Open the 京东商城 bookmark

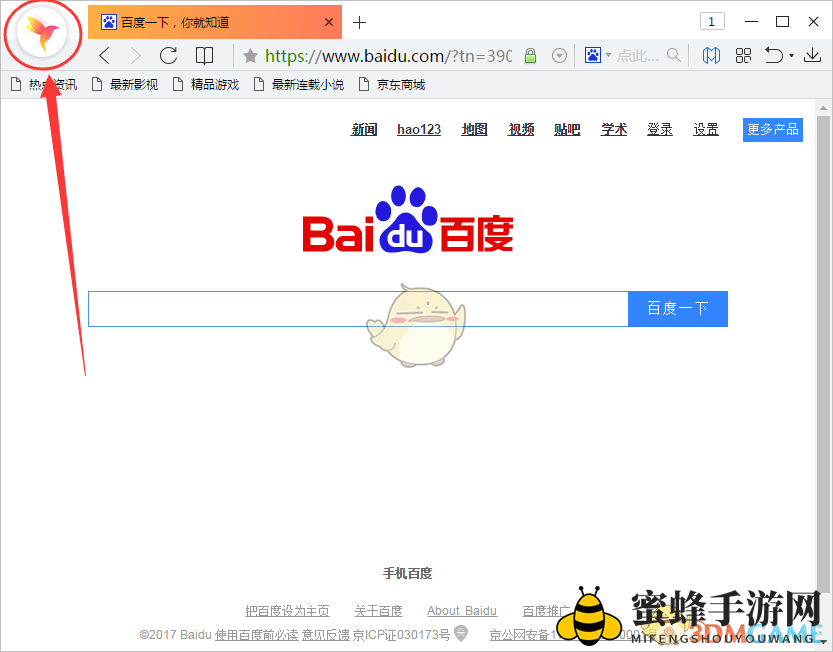[392, 84]
